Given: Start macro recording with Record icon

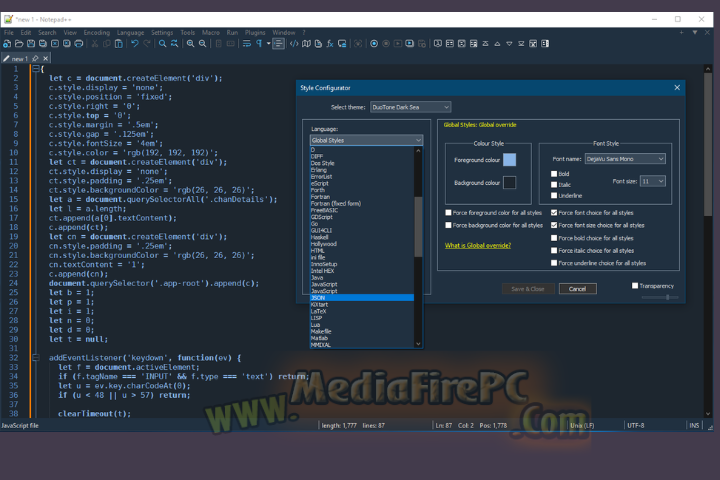Looking at the screenshot, I should [x=374, y=44].
